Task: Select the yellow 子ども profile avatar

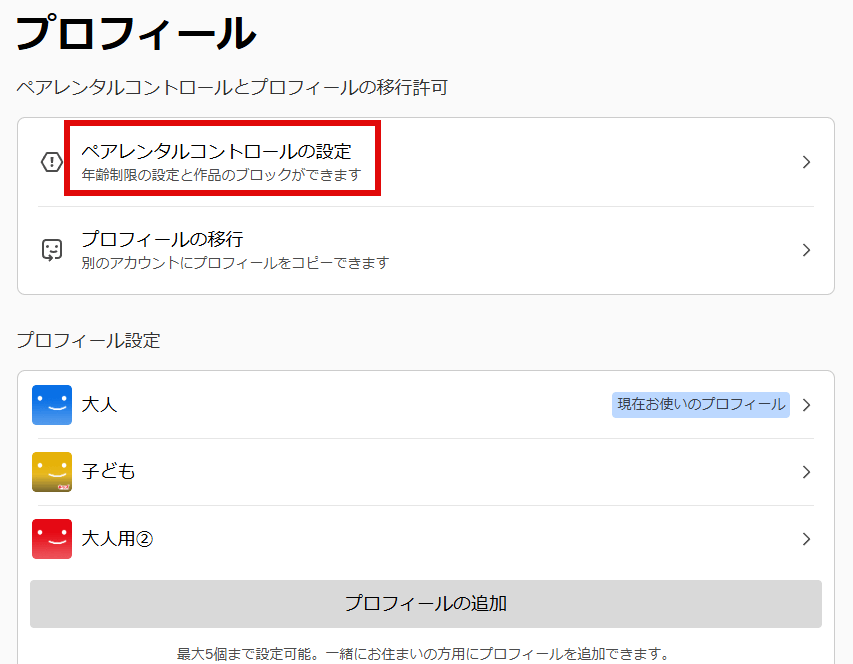Action: click(52, 472)
